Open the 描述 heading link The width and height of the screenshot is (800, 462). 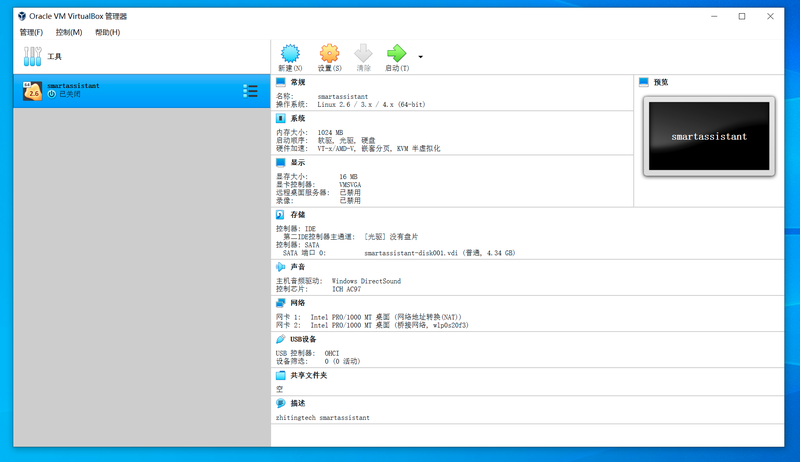[298, 403]
